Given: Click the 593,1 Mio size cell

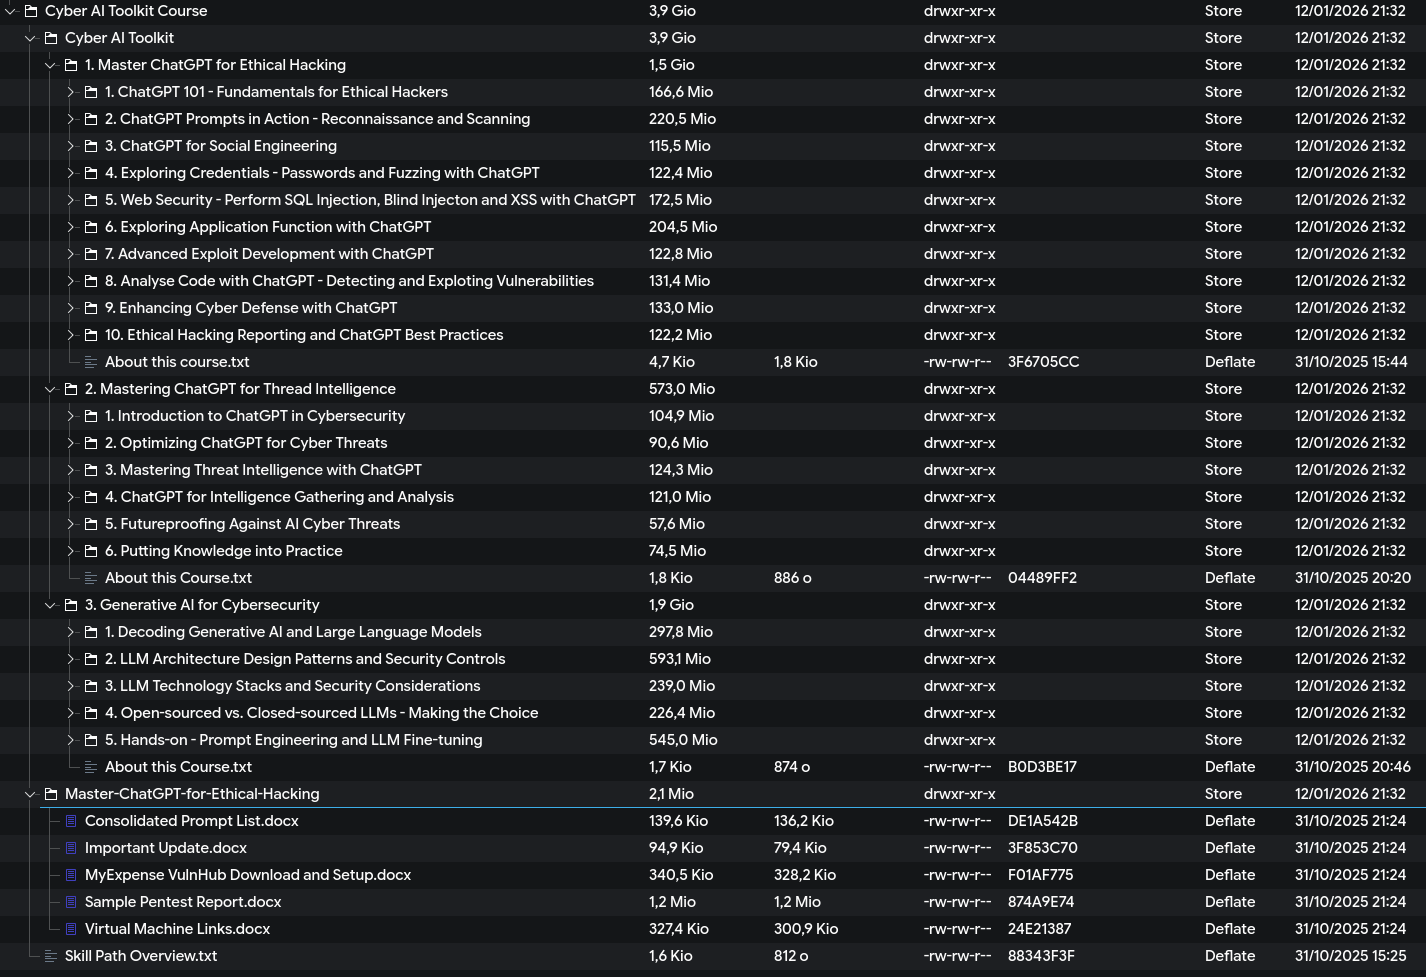Looking at the screenshot, I should click(679, 659).
